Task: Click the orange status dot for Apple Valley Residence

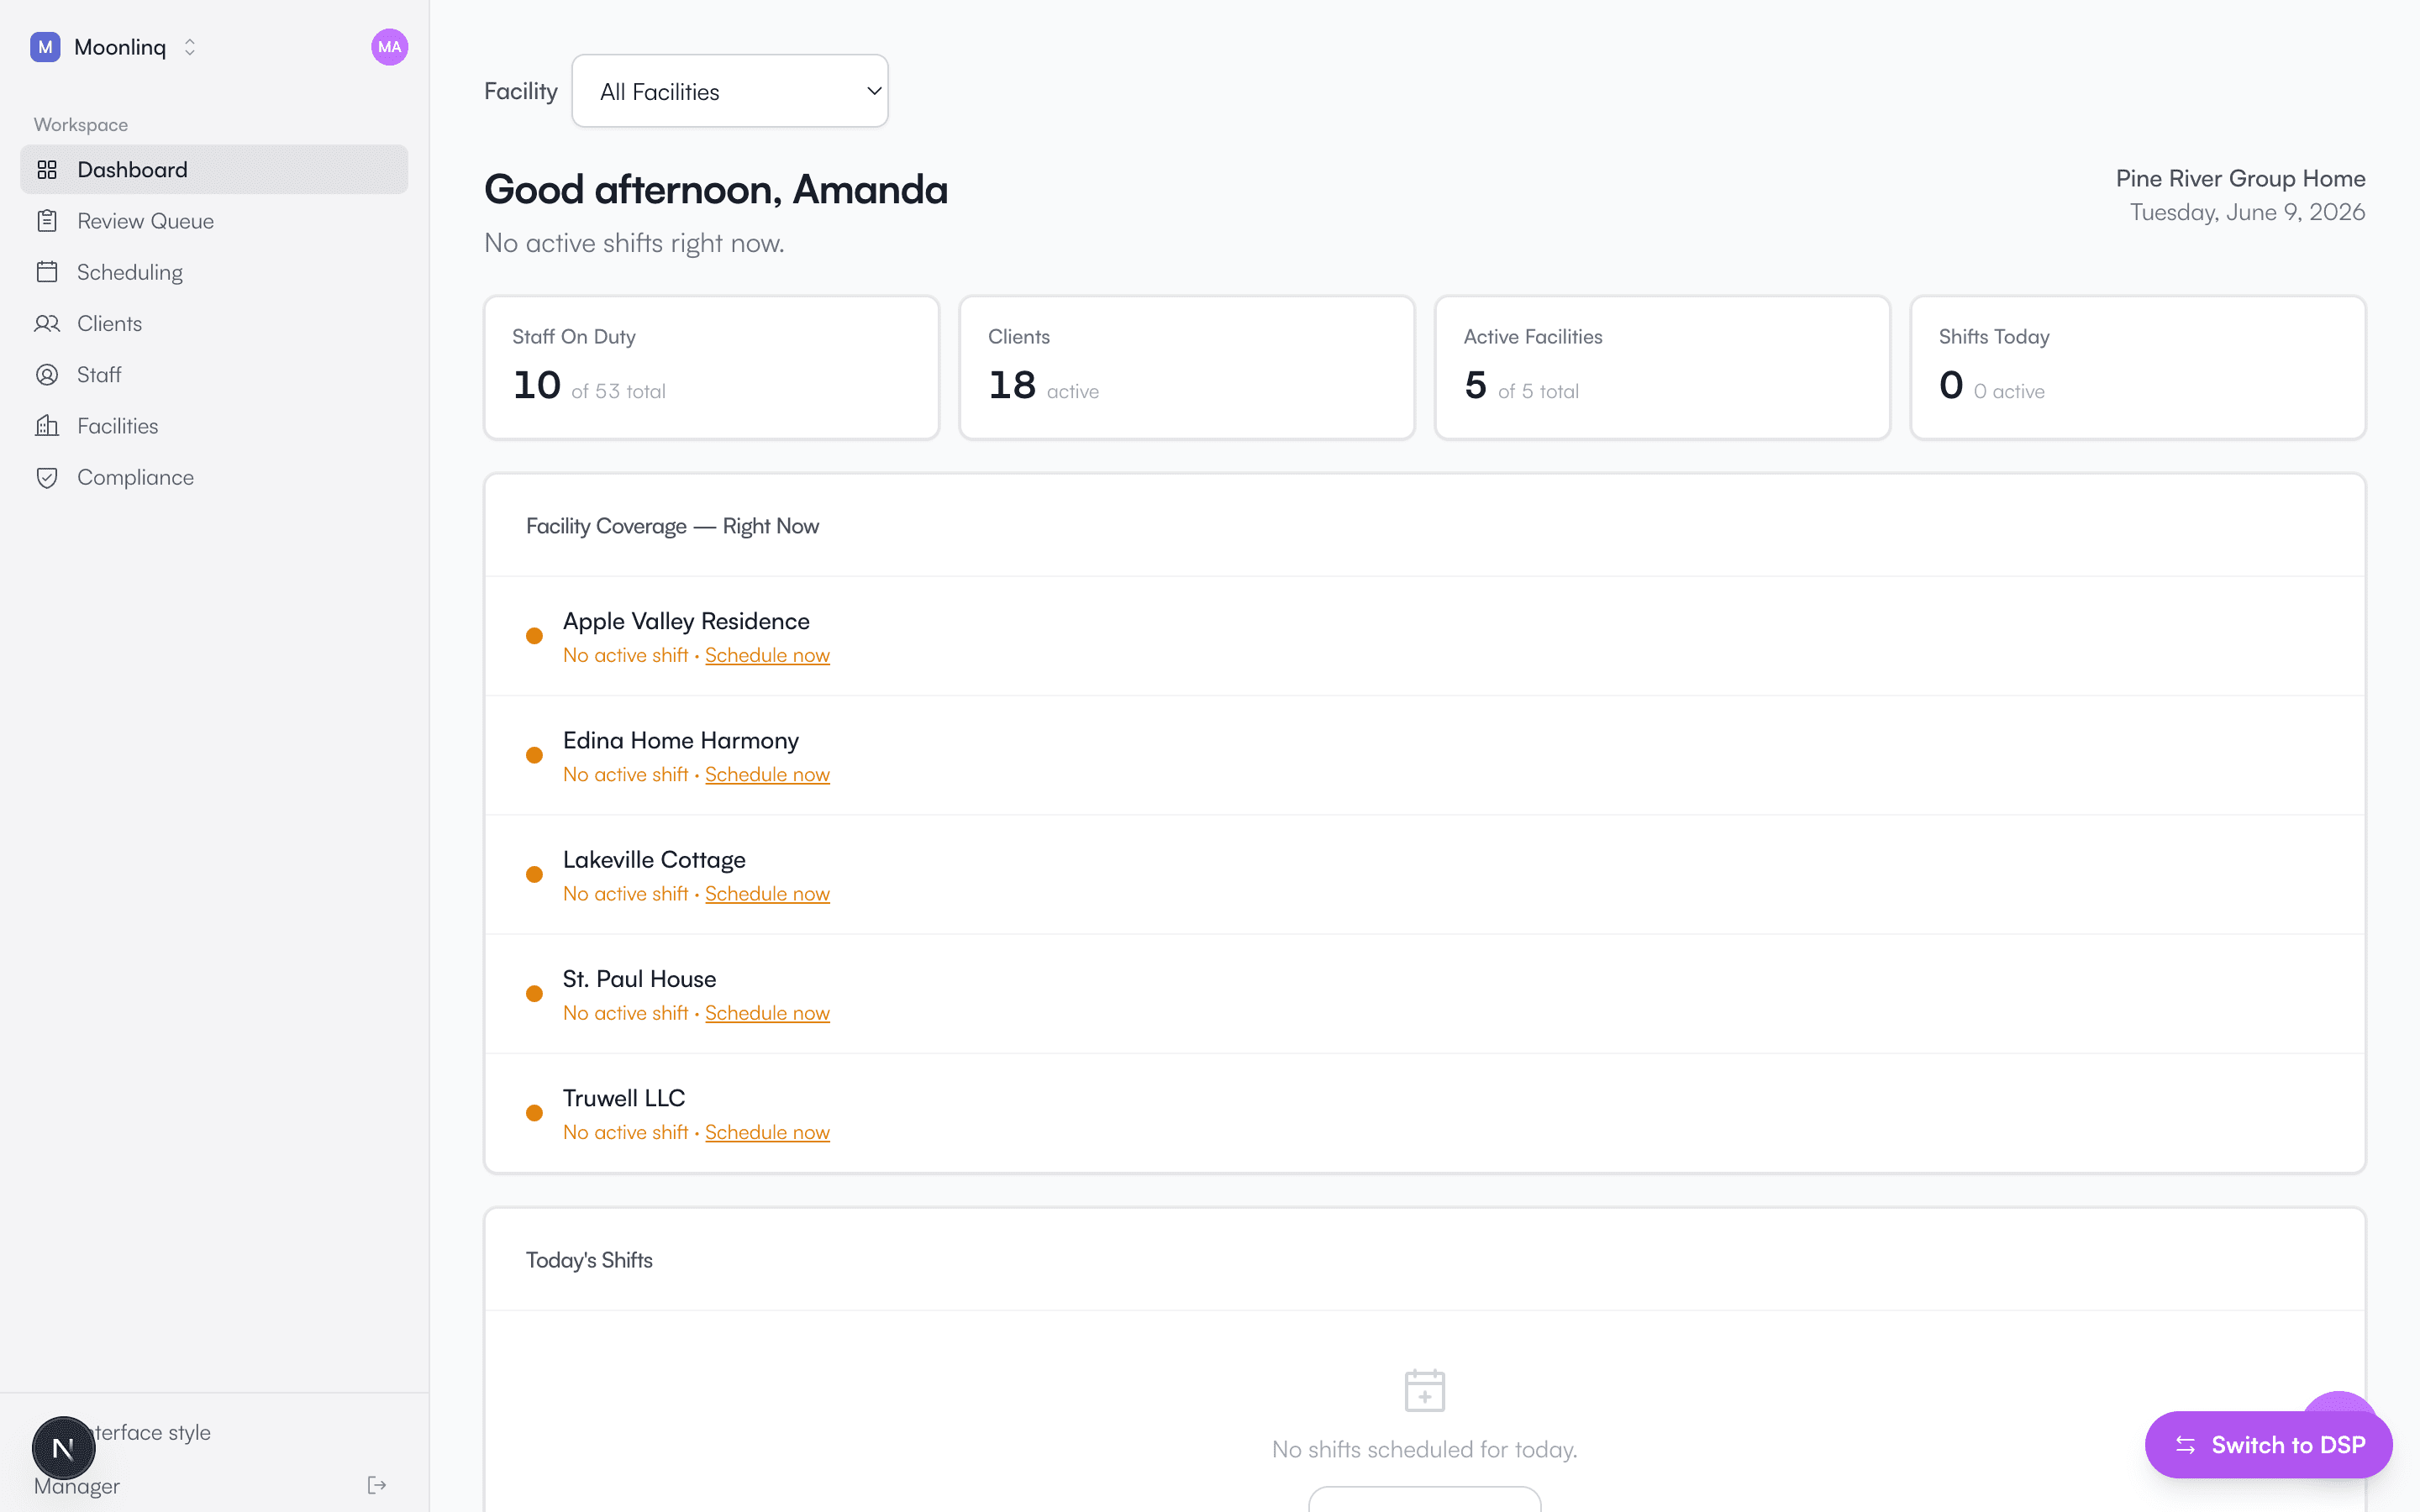Action: pos(534,636)
